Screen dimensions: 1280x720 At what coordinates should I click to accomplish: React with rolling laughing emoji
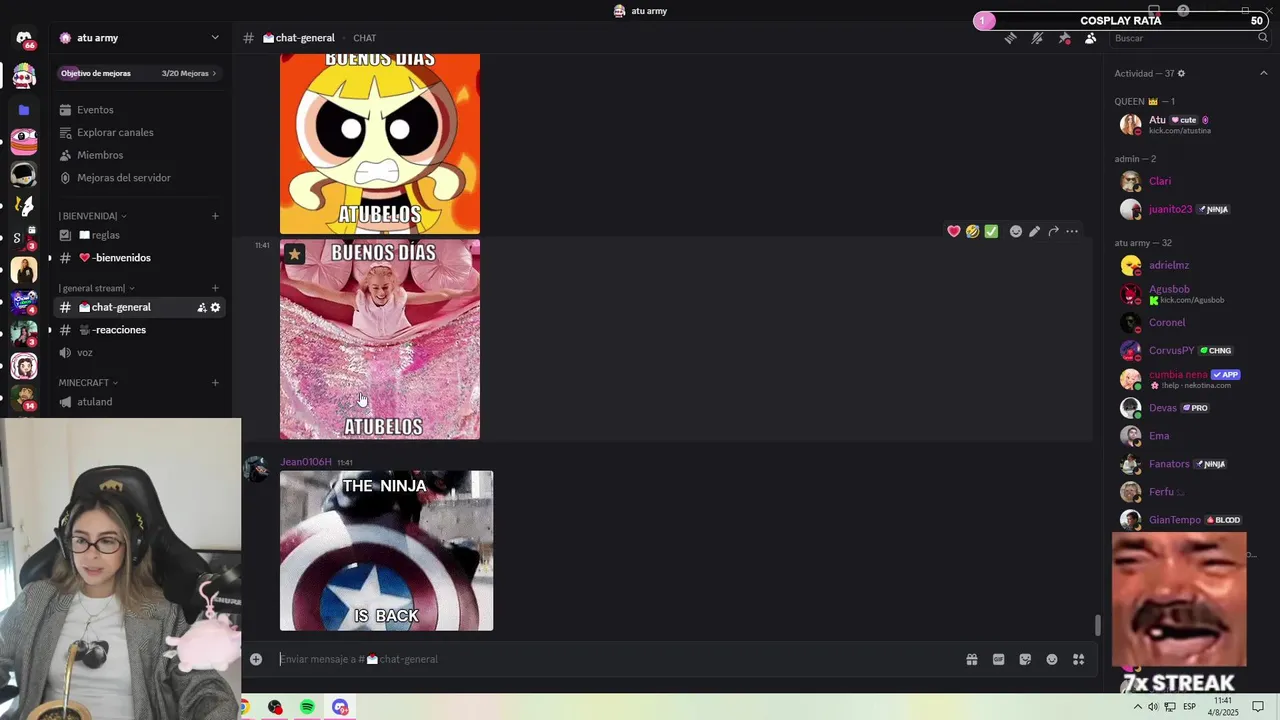pos(972,231)
